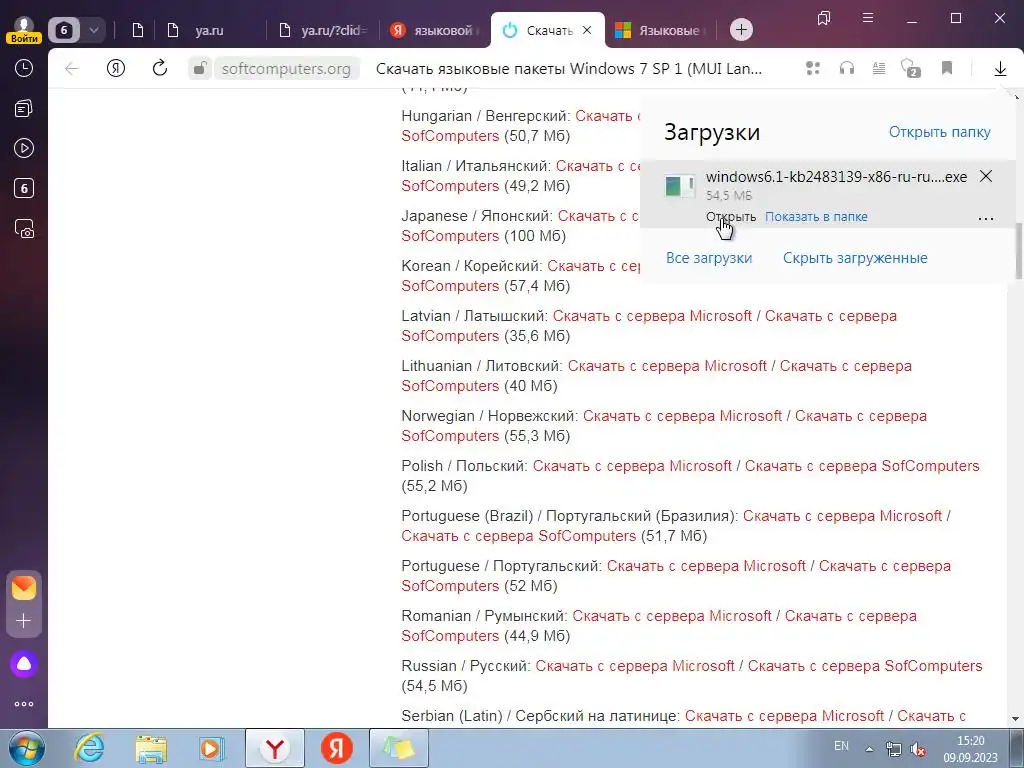This screenshot has width=1024, height=768.
Task: Open the three-dot sidebar menu
Action: (x=24, y=704)
